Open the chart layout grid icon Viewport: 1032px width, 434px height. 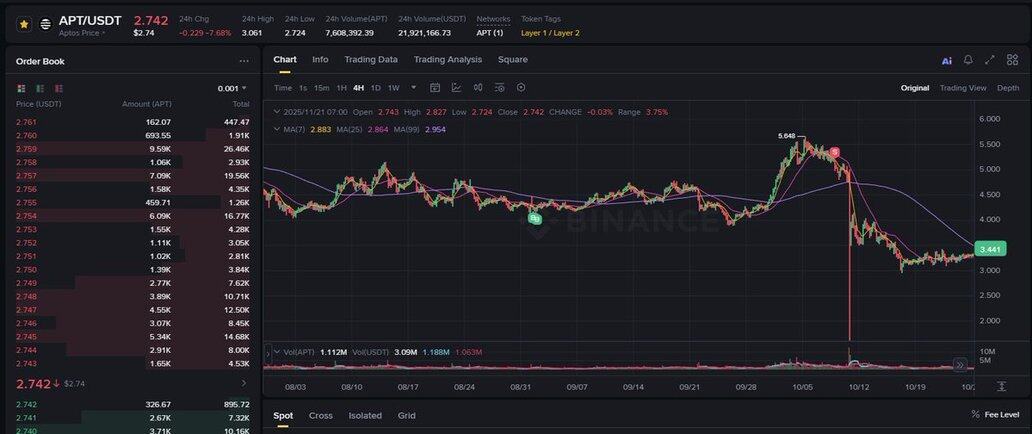tap(1012, 60)
